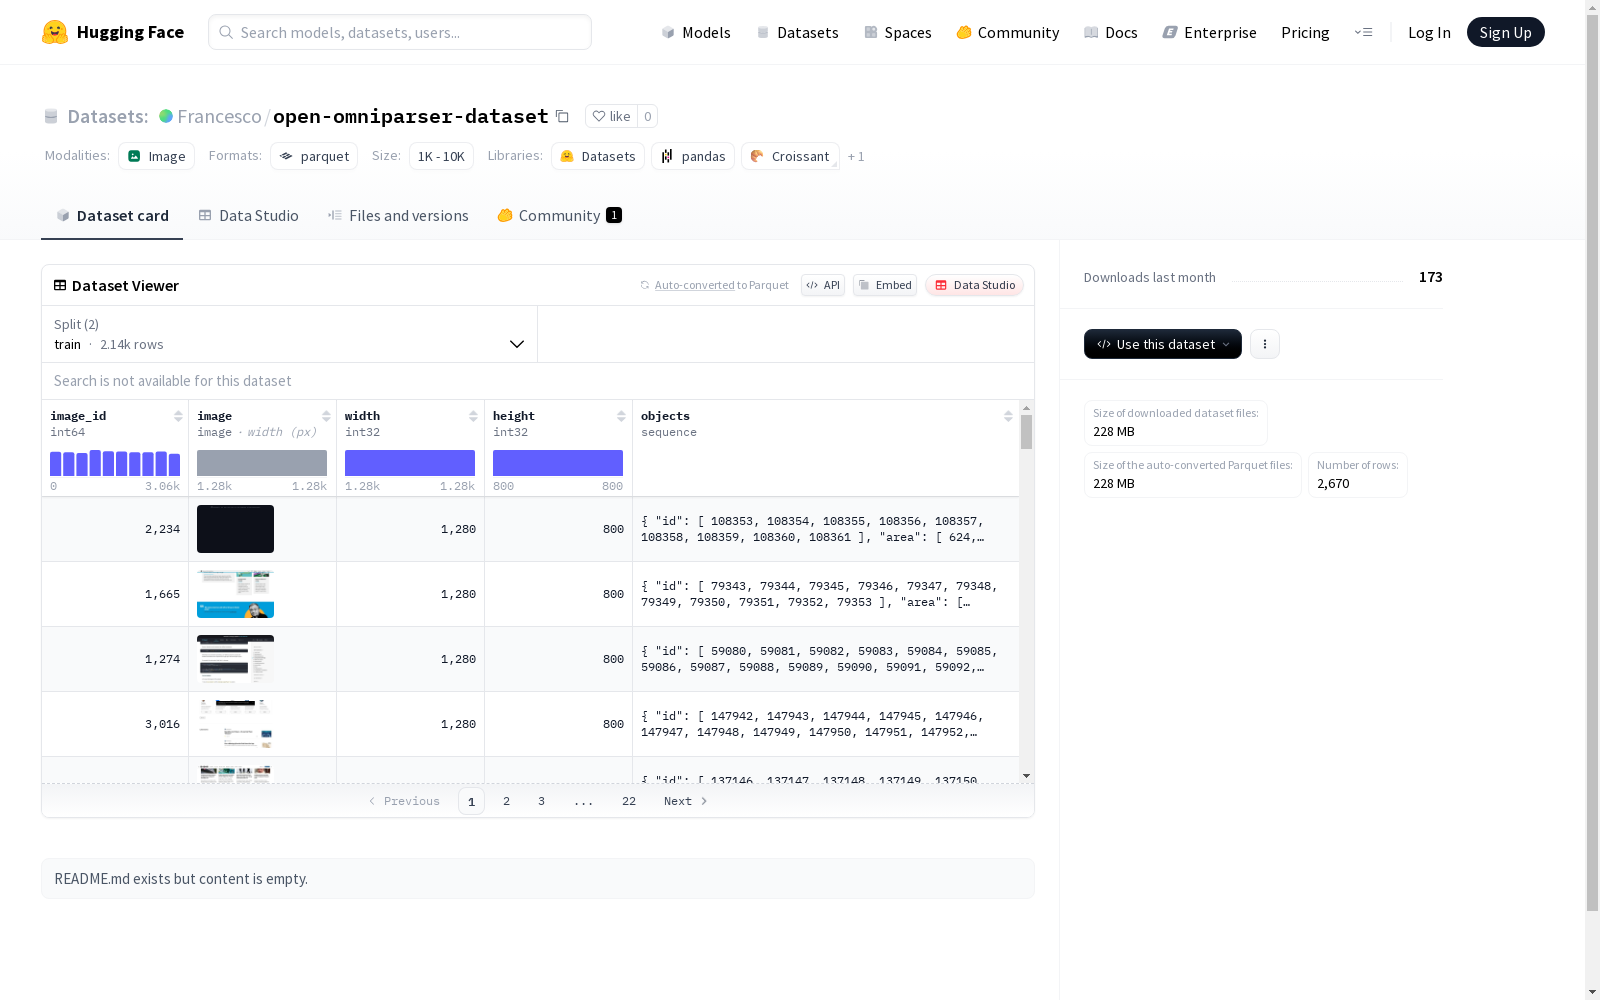Click the Datasets library tag
Image resolution: width=1600 pixels, height=1000 pixels.
(598, 156)
